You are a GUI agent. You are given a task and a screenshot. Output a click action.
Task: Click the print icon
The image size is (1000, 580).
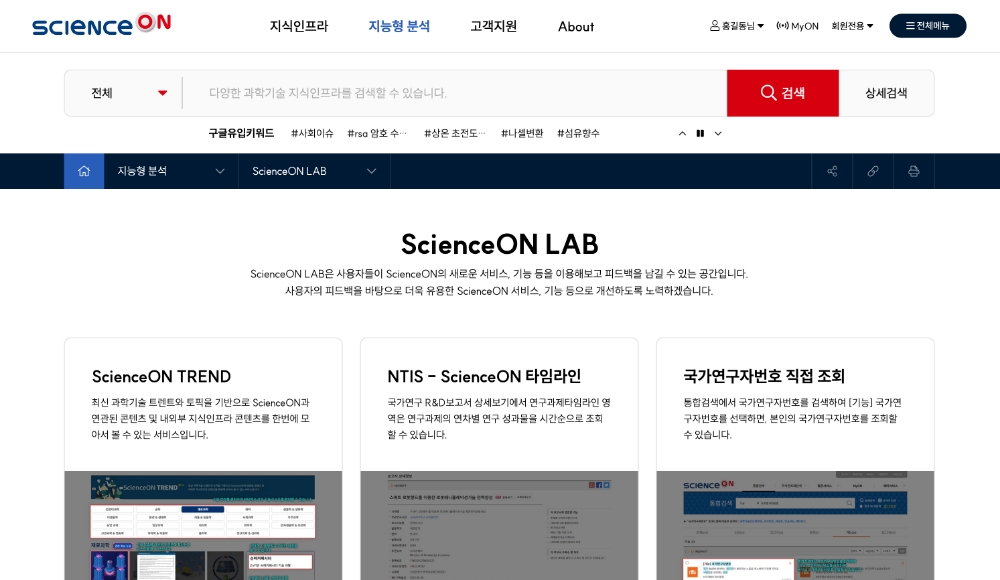point(914,171)
